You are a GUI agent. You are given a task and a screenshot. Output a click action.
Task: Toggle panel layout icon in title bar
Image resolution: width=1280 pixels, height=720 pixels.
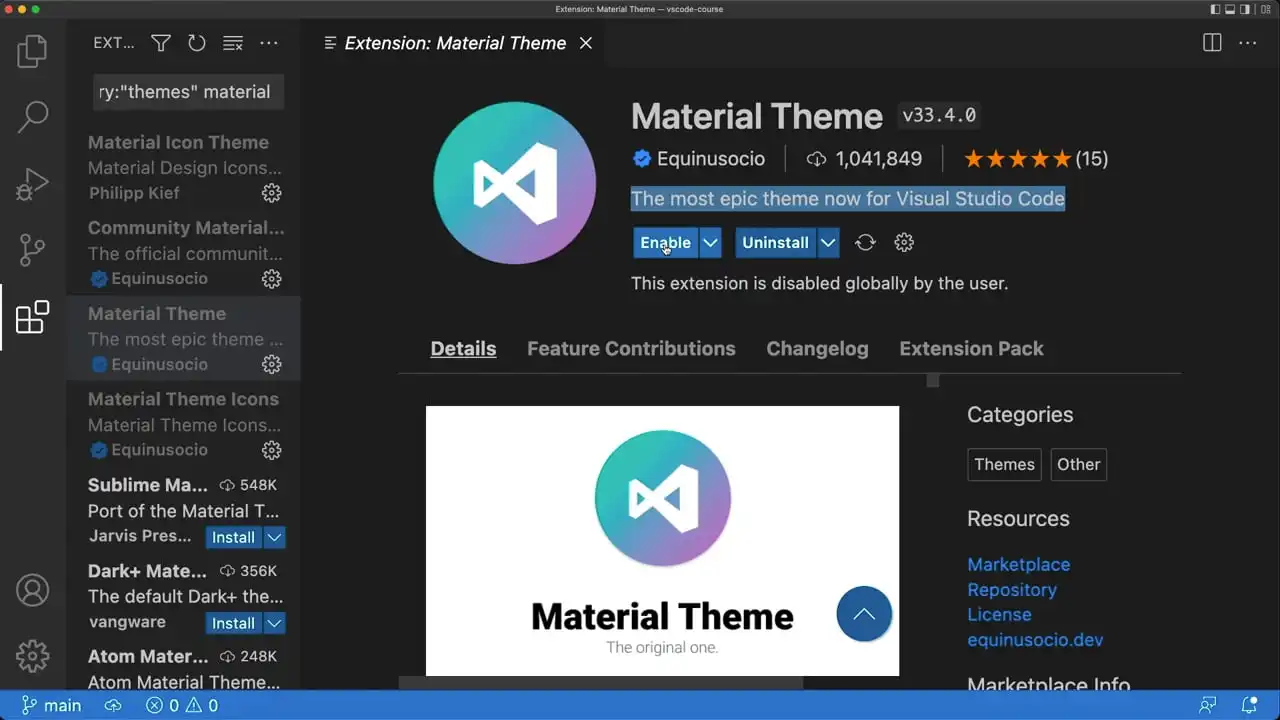pos(1232,9)
